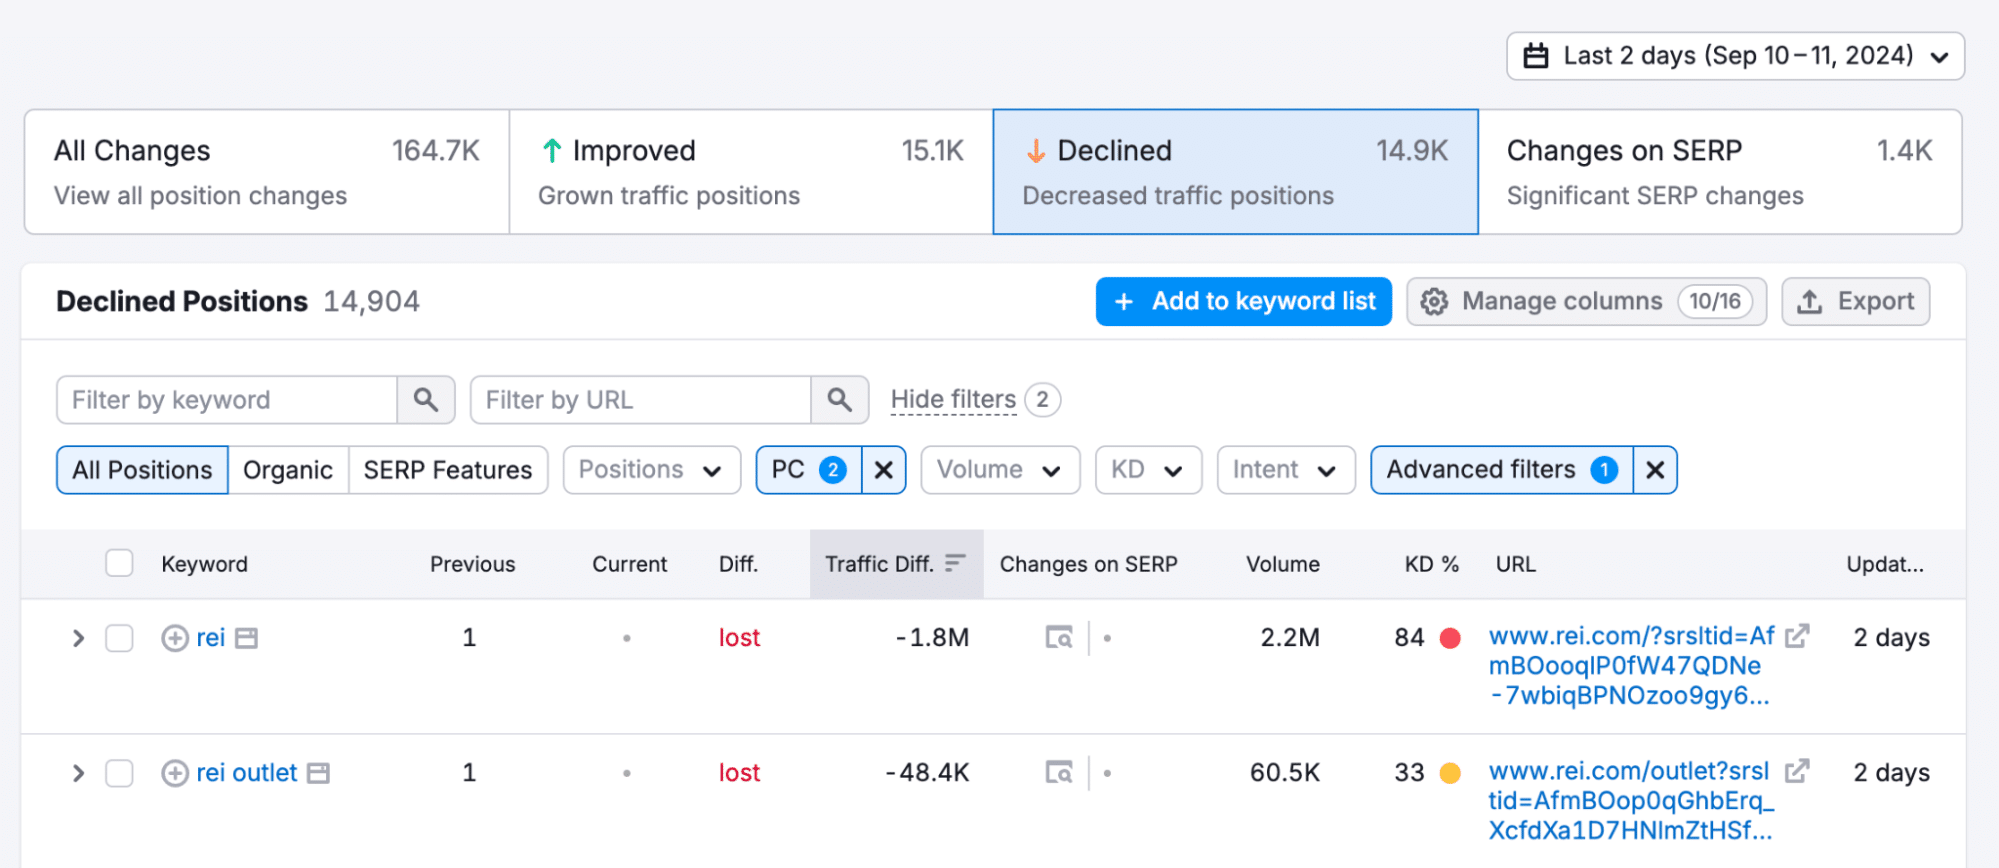Click the Updated column header
The image size is (1999, 868).
1885,564
